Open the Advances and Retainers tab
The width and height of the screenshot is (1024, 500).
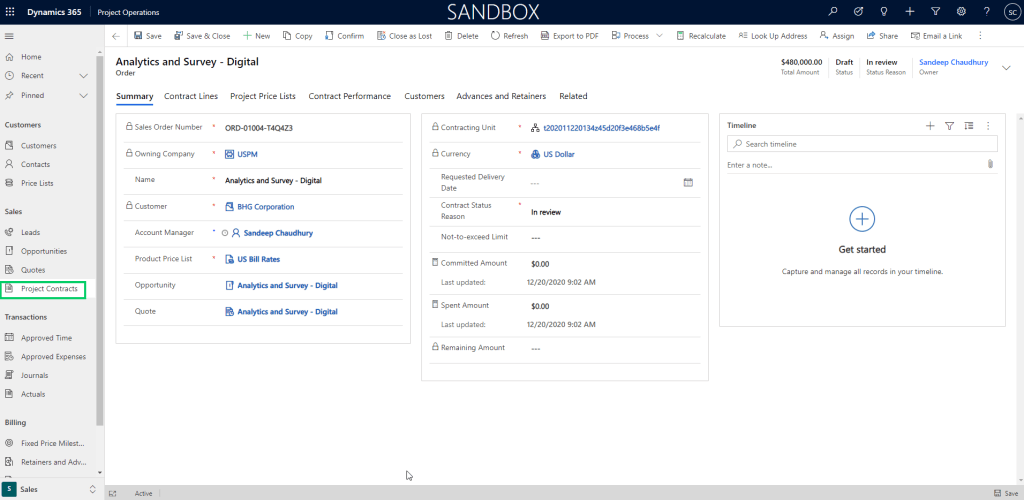pos(501,96)
